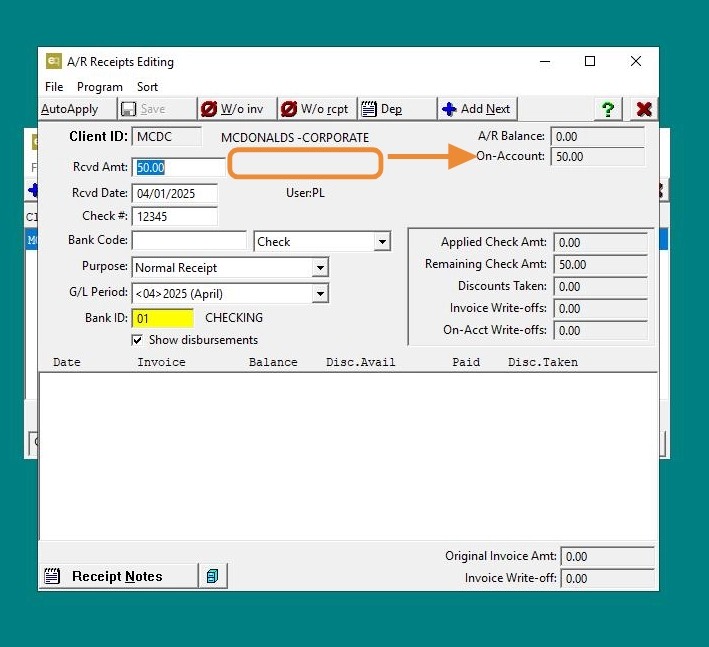Image resolution: width=709 pixels, height=647 pixels.
Task: Click the empty Bank Code field
Action: [189, 241]
